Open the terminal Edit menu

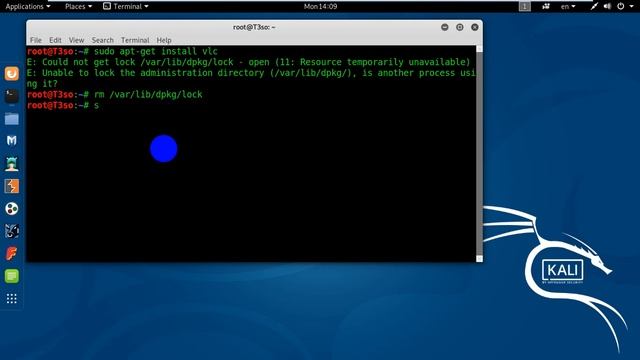[x=55, y=40]
